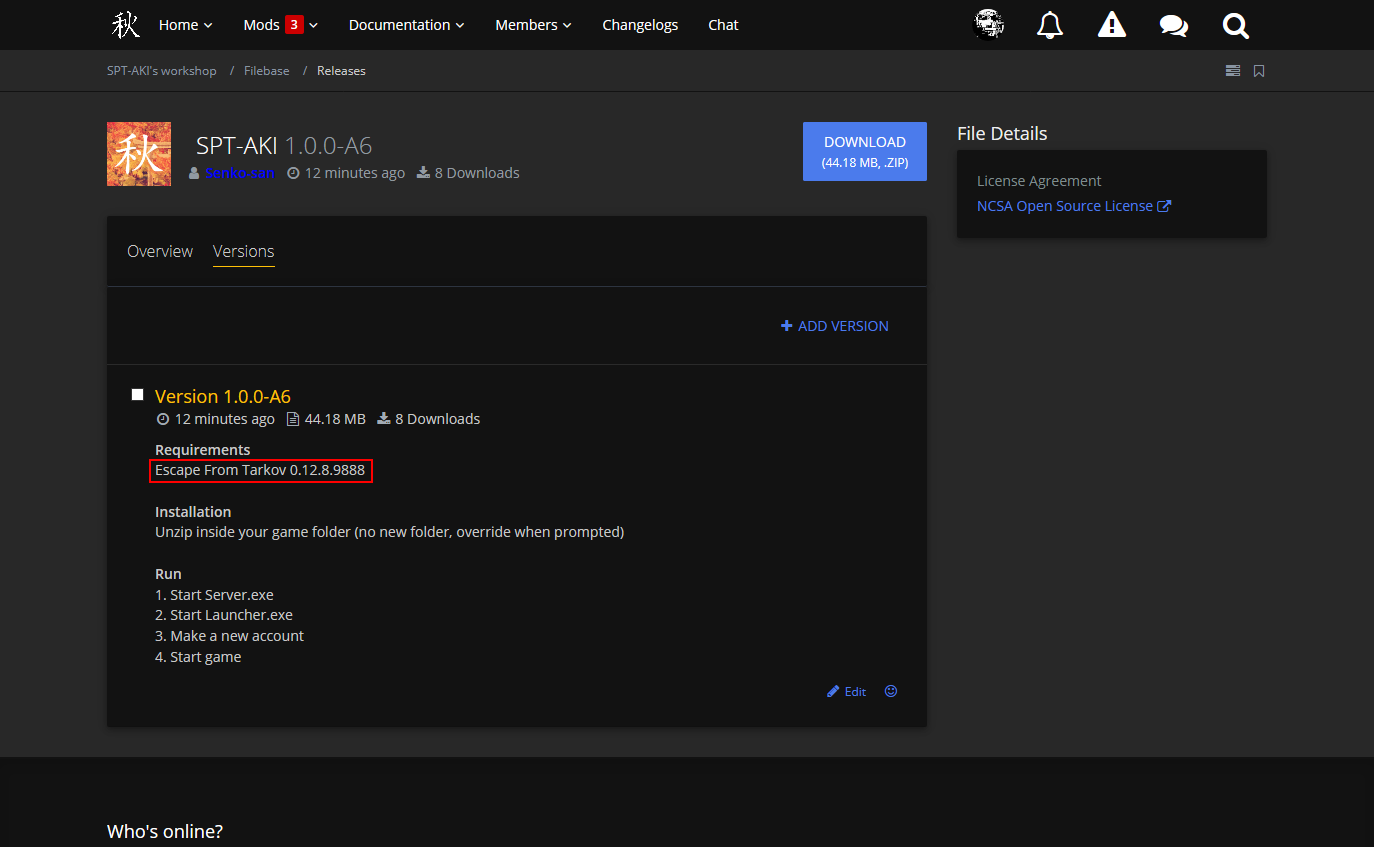This screenshot has height=847, width=1374.
Task: Expand the Members dropdown menu
Action: (534, 25)
